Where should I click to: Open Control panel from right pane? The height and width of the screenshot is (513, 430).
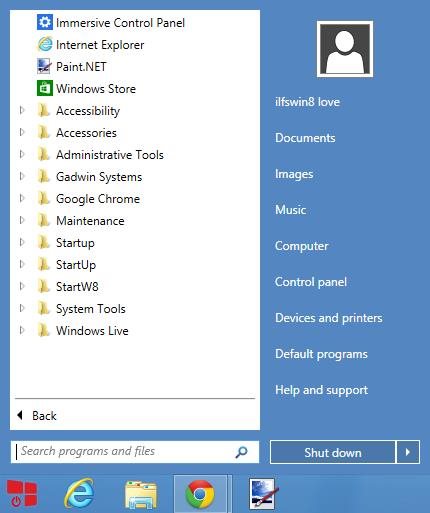click(x=311, y=282)
